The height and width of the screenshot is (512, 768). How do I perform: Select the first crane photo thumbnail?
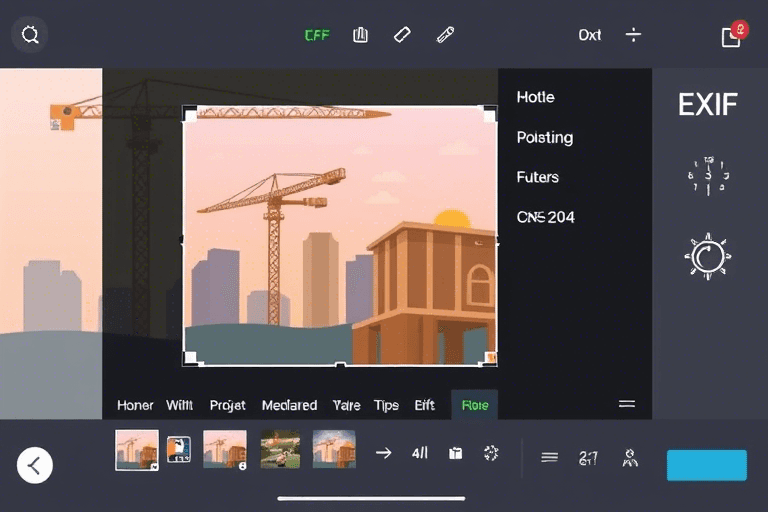pos(137,449)
